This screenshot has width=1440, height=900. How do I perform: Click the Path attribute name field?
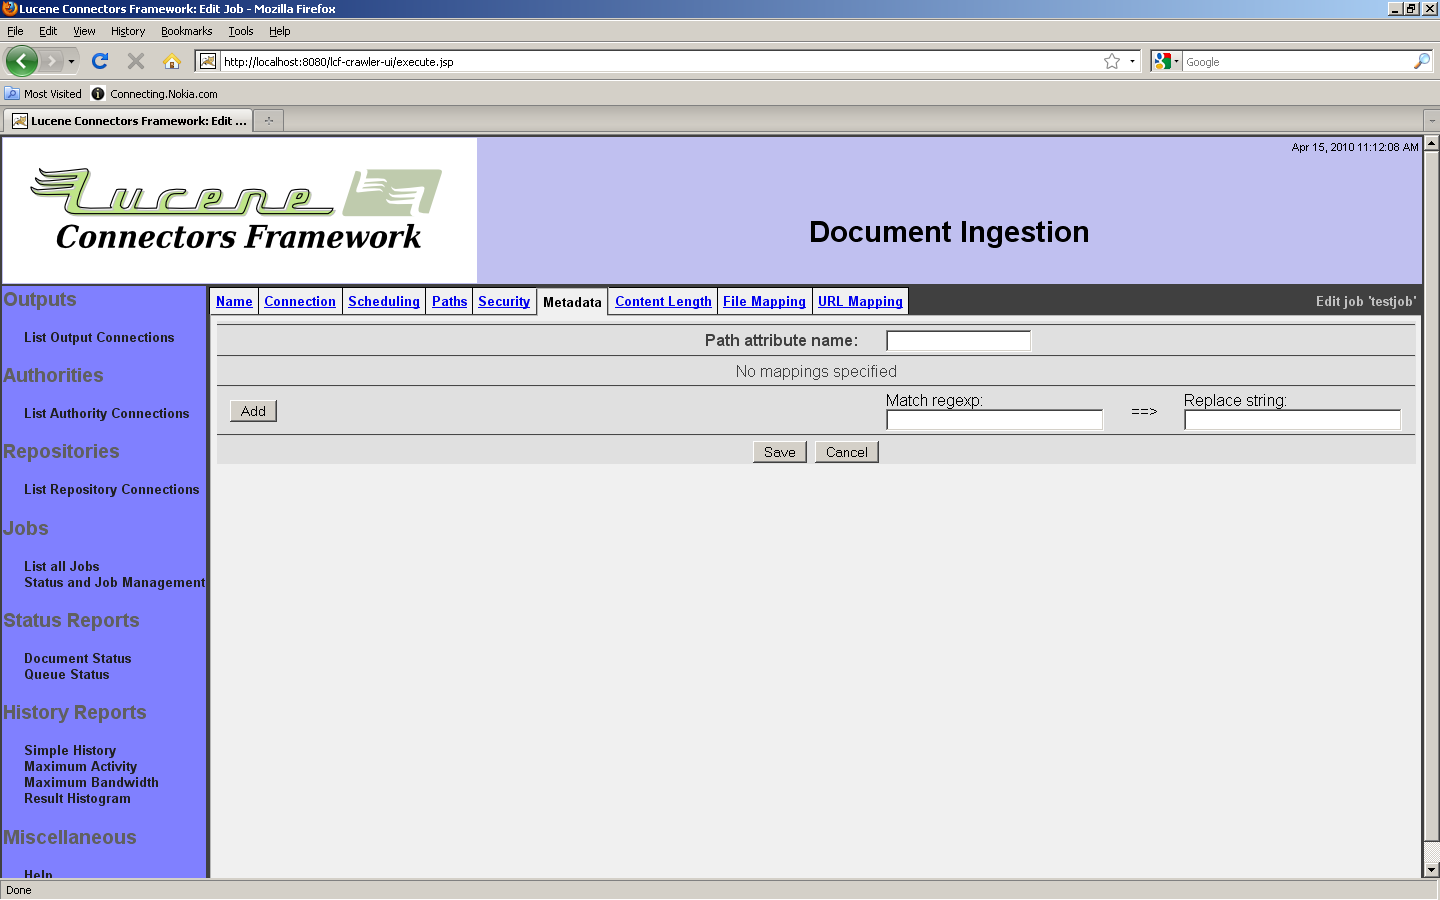(x=958, y=341)
